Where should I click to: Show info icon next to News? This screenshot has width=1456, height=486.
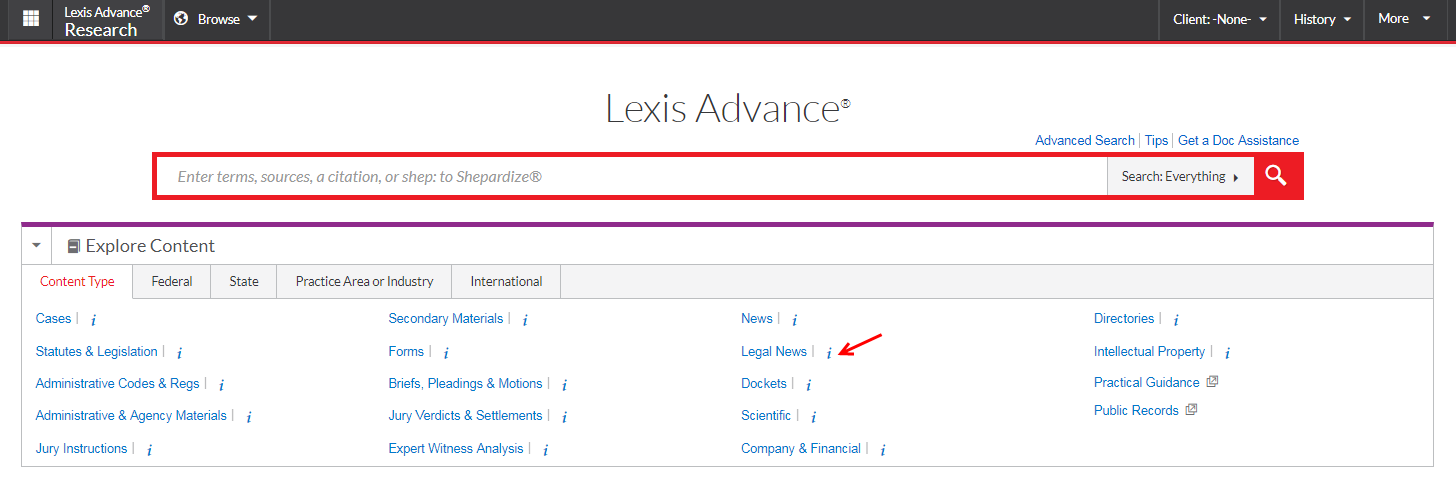794,321
